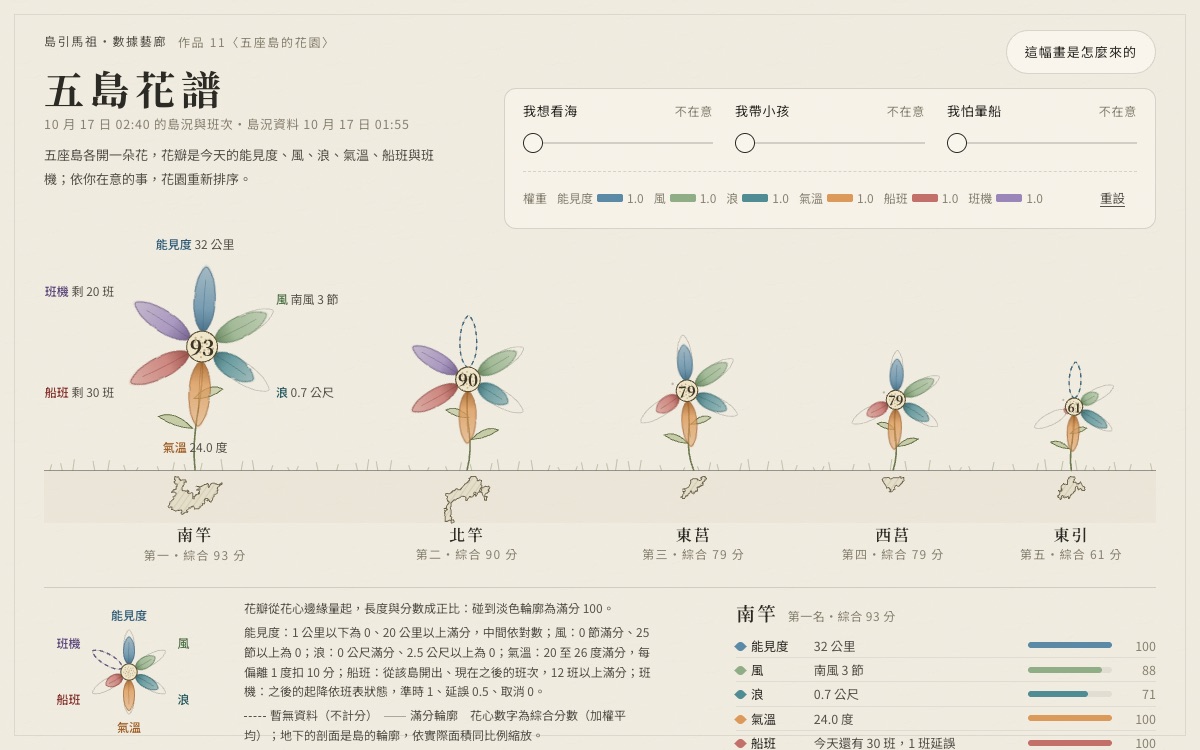The width and height of the screenshot is (1200, 750).
Task: Click the 氣溫 weight orange swatch
Action: [x=840, y=198]
